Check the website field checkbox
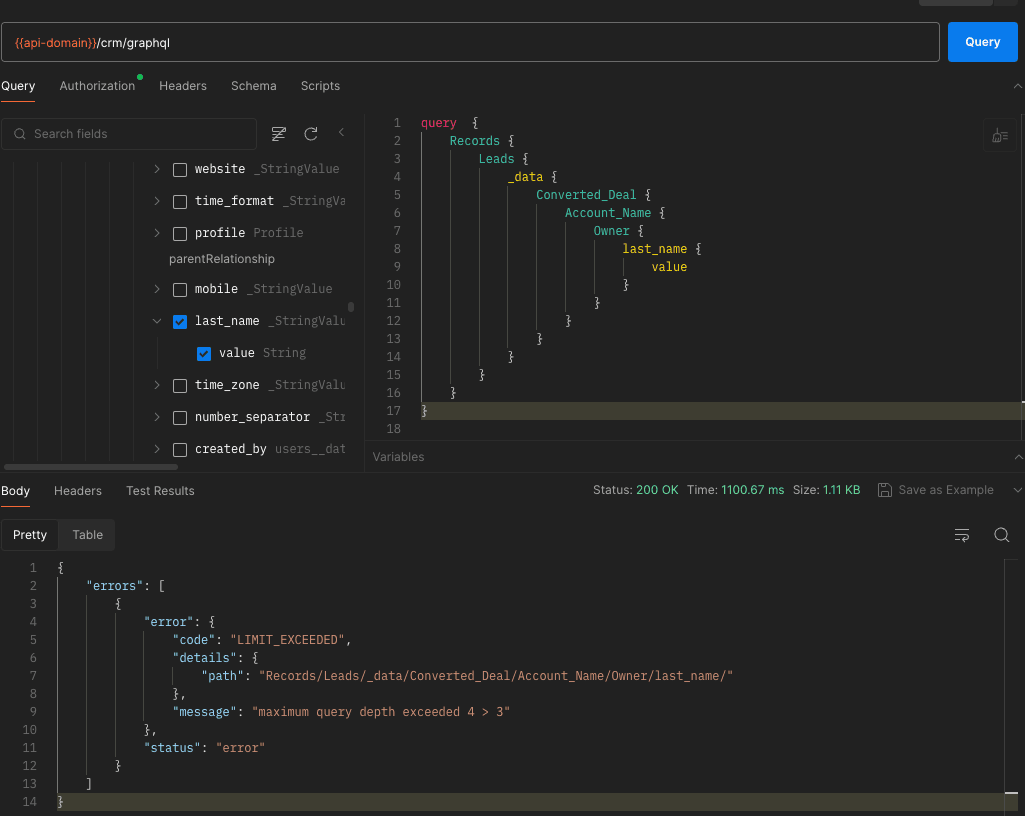Screen dimensions: 1025x816 [180, 170]
